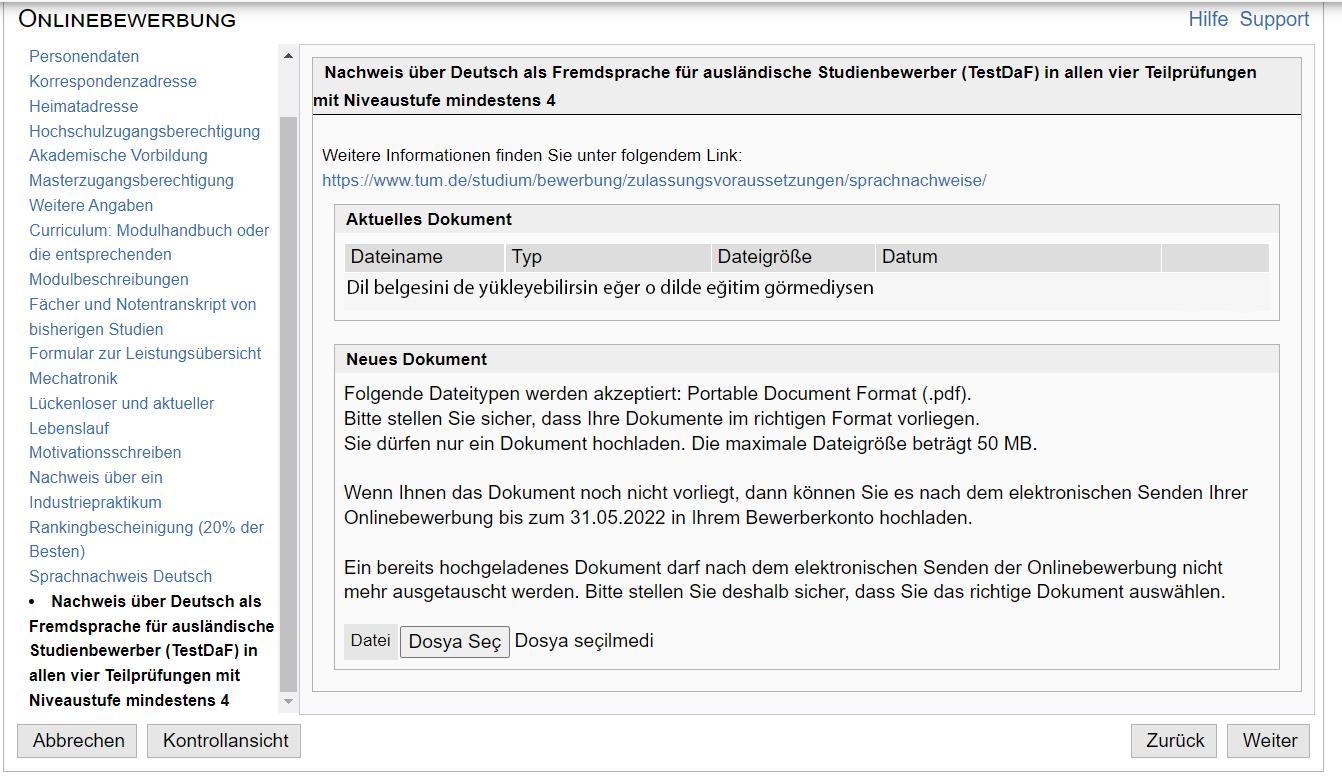This screenshot has height=784, width=1342.
Task: Cancel application with the Abbrechen button
Action: pos(79,741)
